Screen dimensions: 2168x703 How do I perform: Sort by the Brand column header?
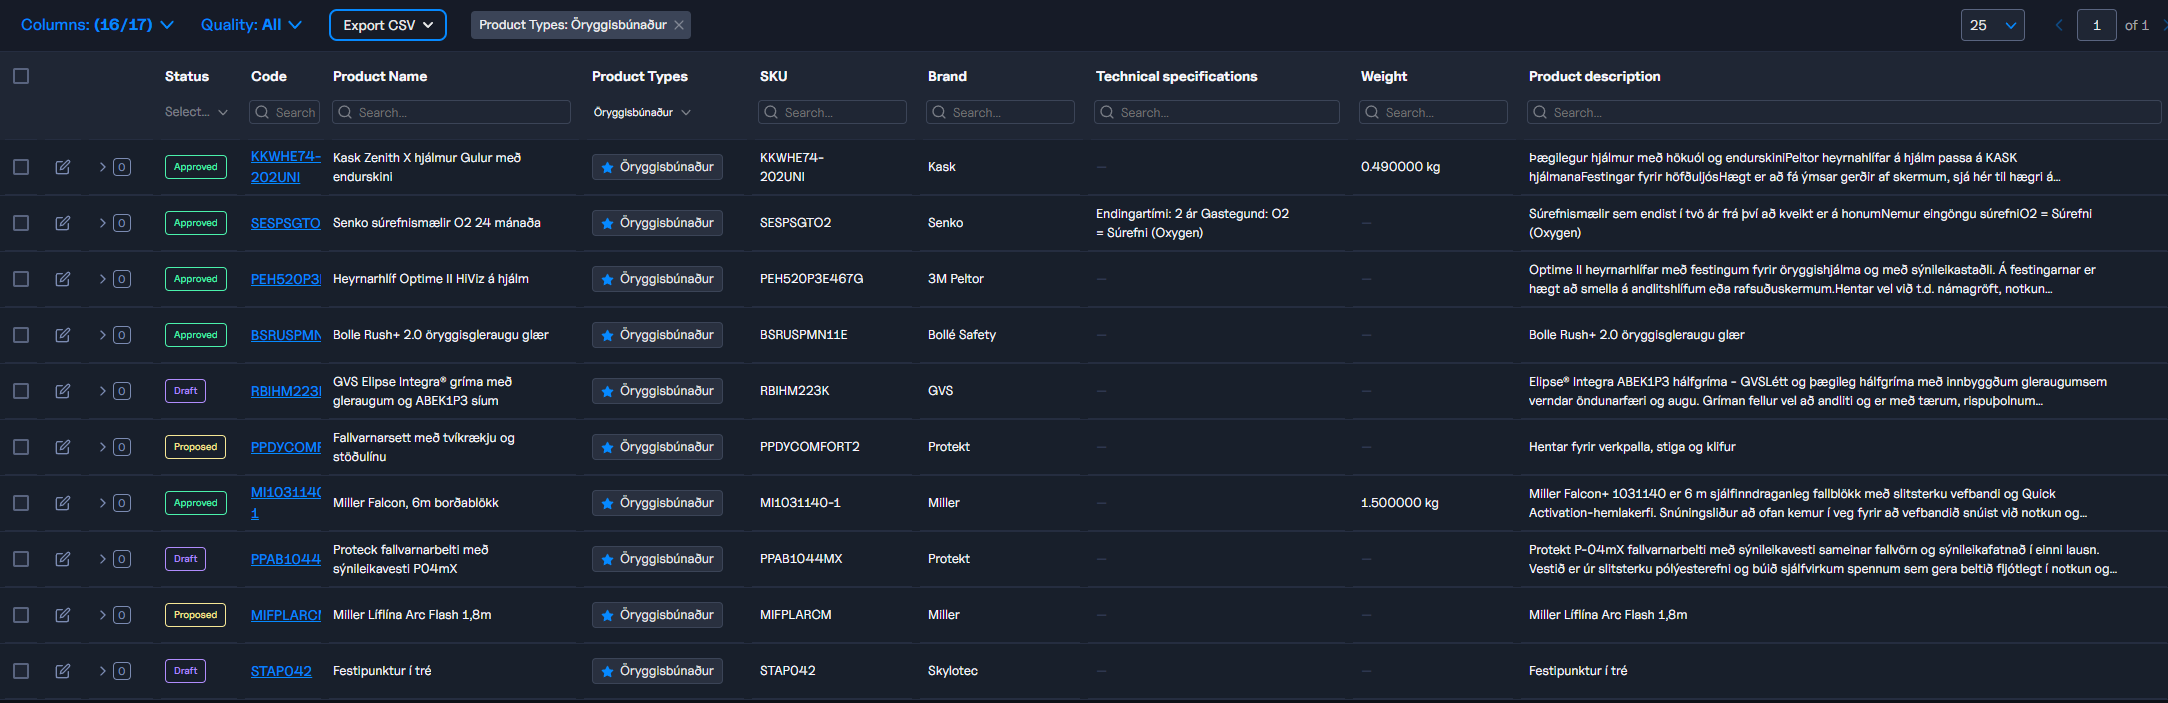click(x=947, y=76)
